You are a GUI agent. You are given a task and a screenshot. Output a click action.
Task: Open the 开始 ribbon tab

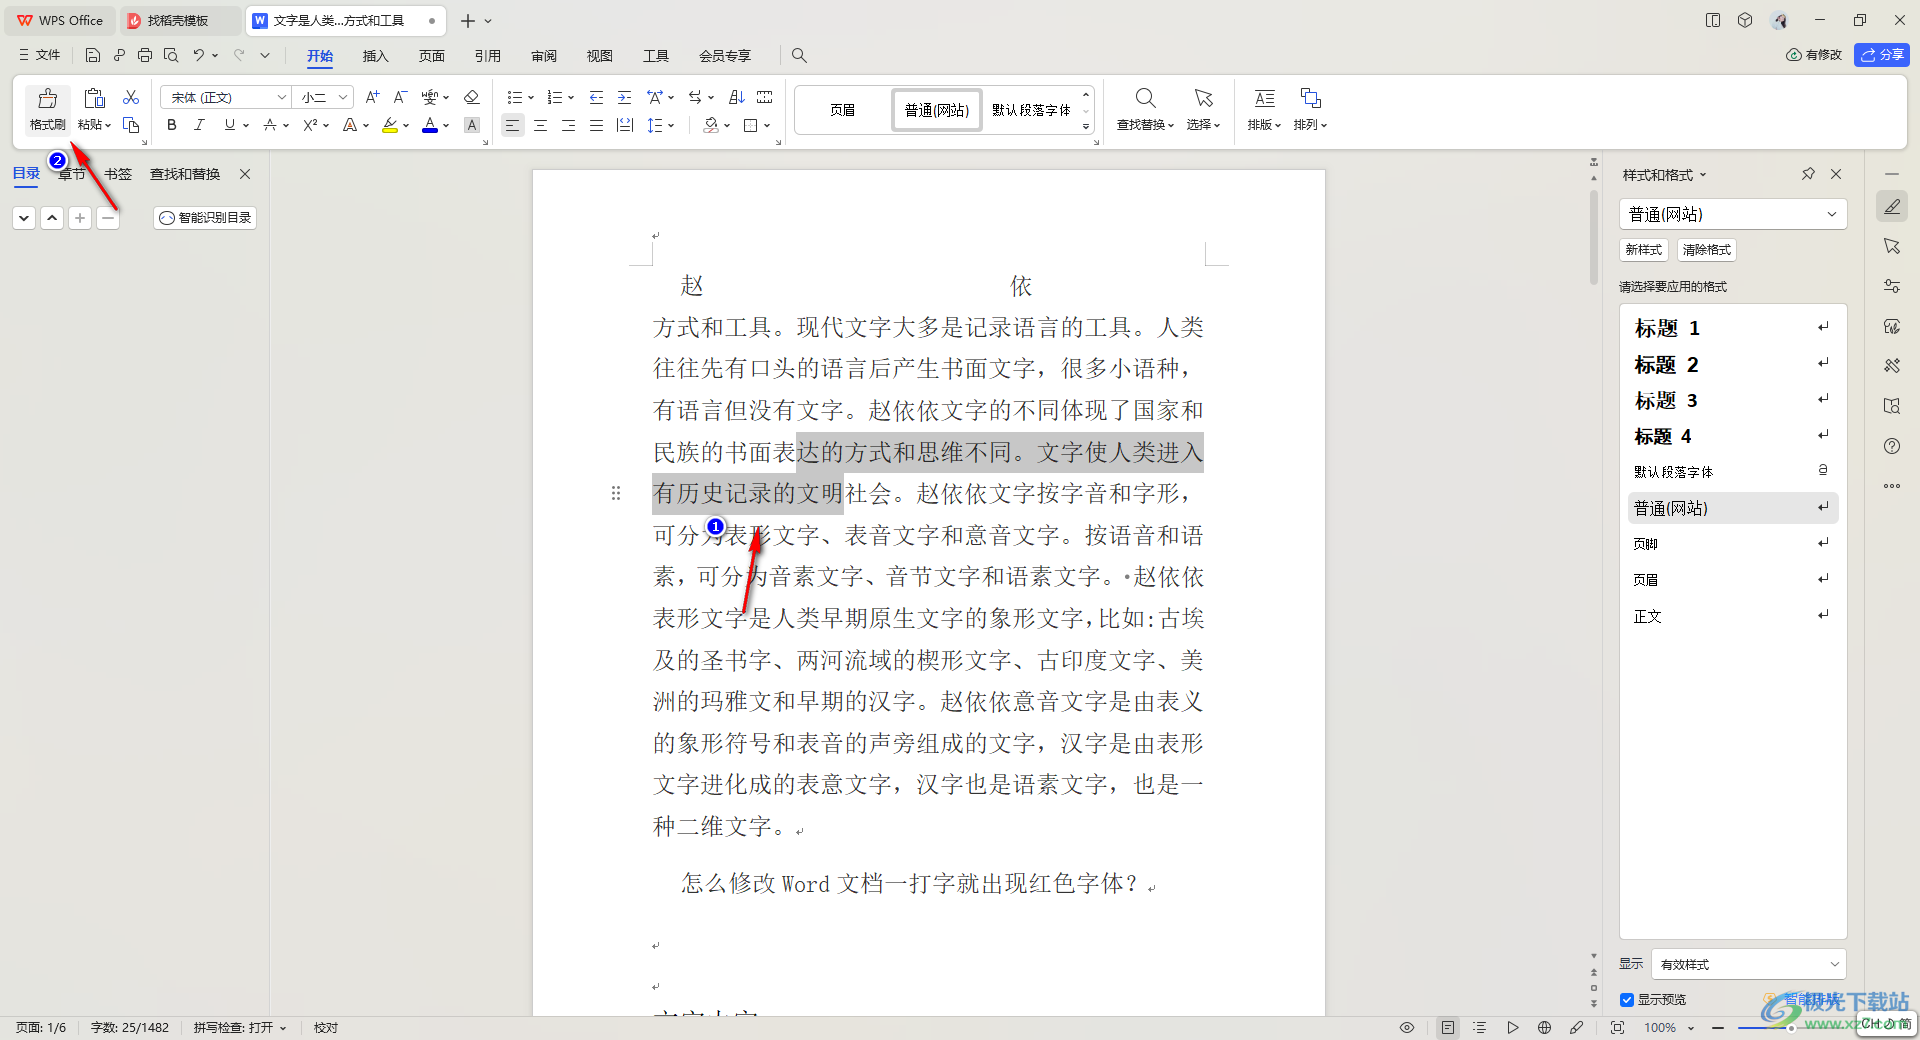click(x=320, y=56)
